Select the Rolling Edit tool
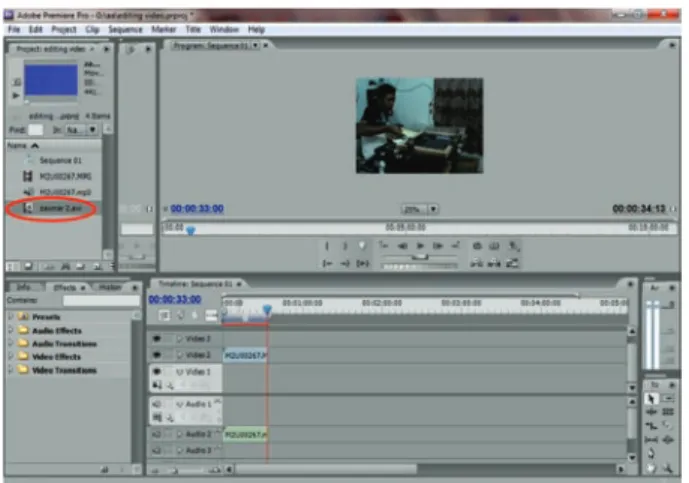The image size is (689, 483). 668,412
